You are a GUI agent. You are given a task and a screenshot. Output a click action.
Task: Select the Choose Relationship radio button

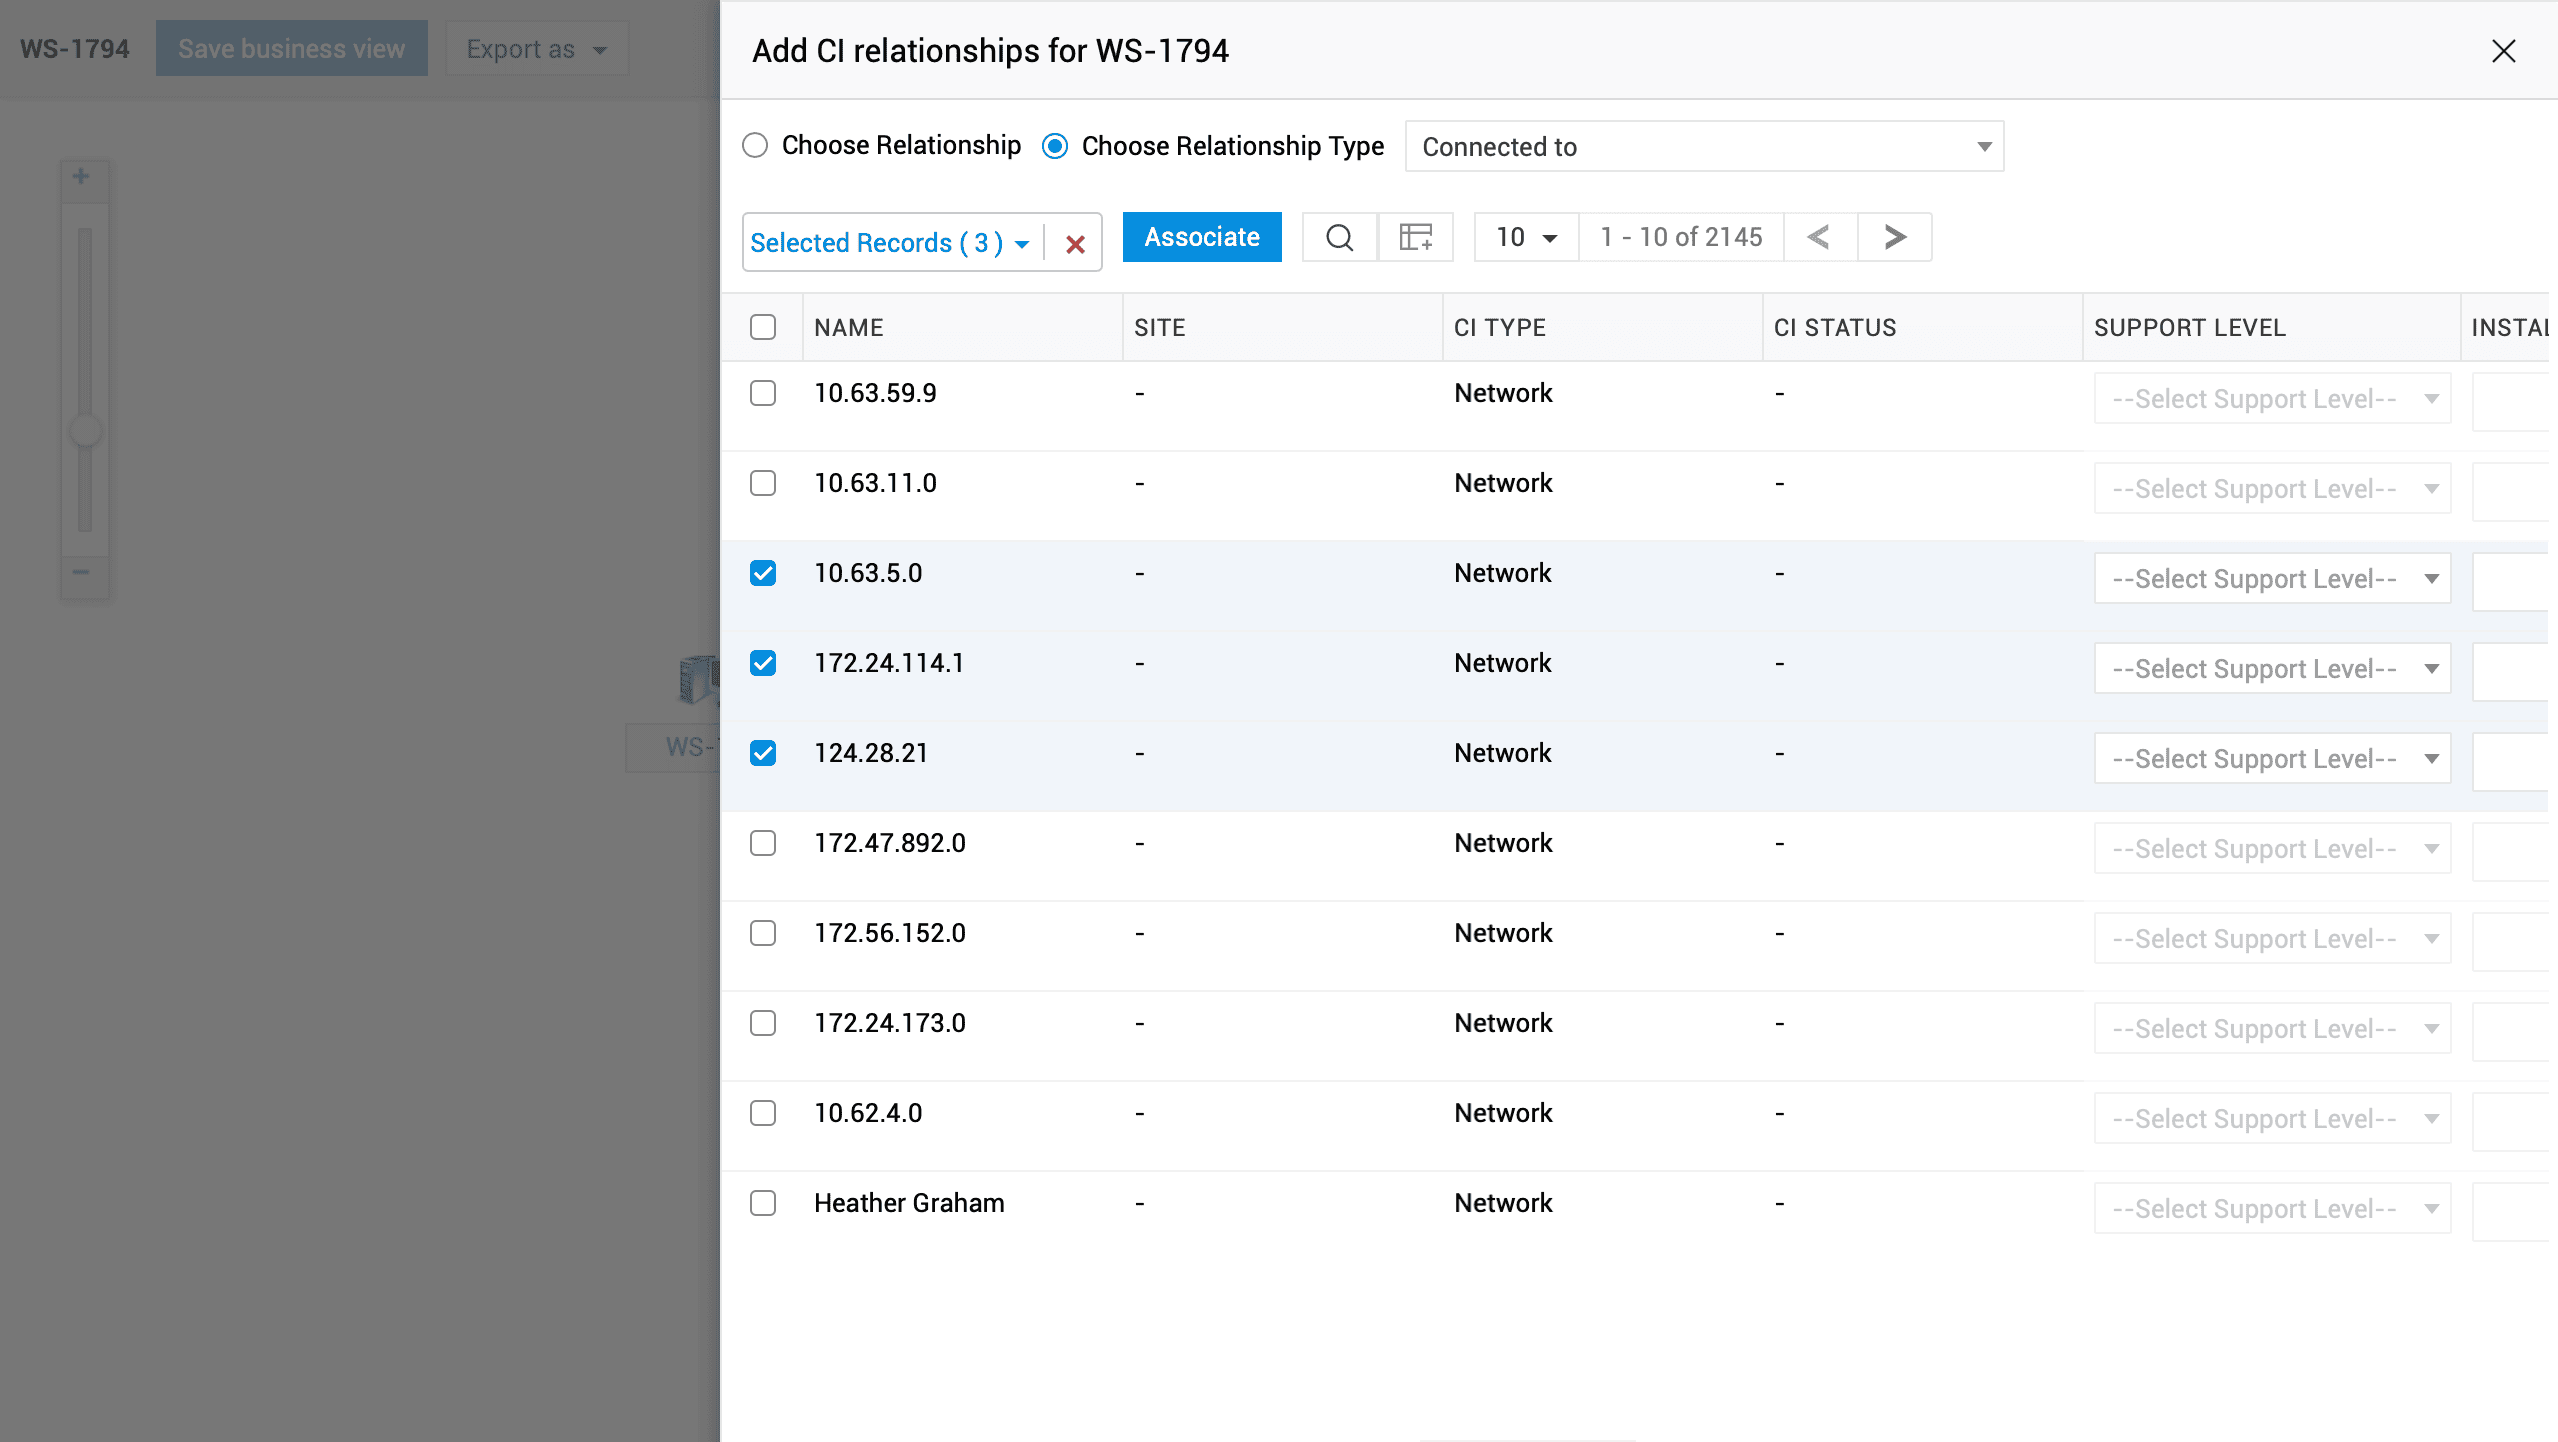[x=755, y=146]
